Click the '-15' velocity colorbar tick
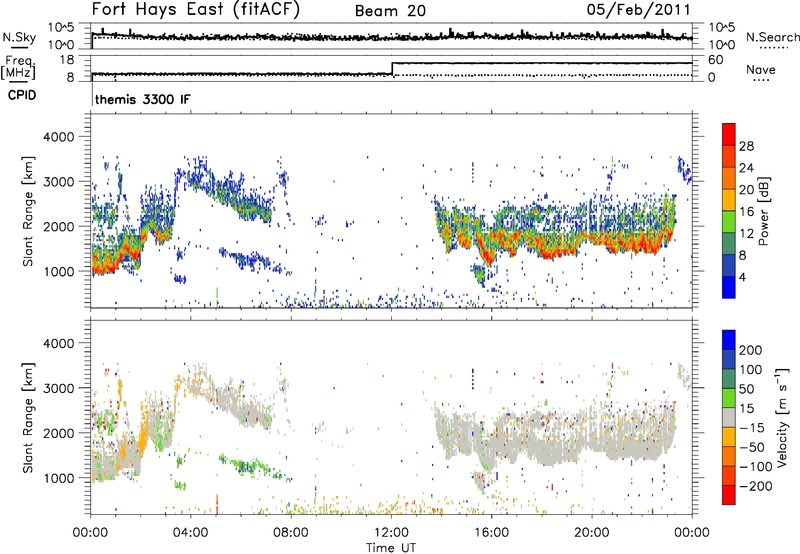The image size is (800, 554). coord(752,428)
